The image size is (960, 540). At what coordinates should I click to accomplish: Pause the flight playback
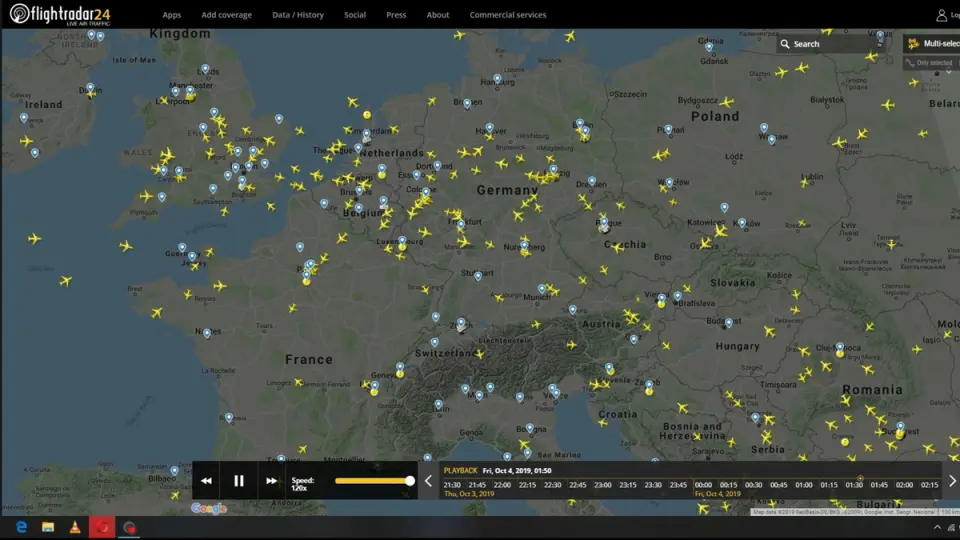[x=239, y=481]
